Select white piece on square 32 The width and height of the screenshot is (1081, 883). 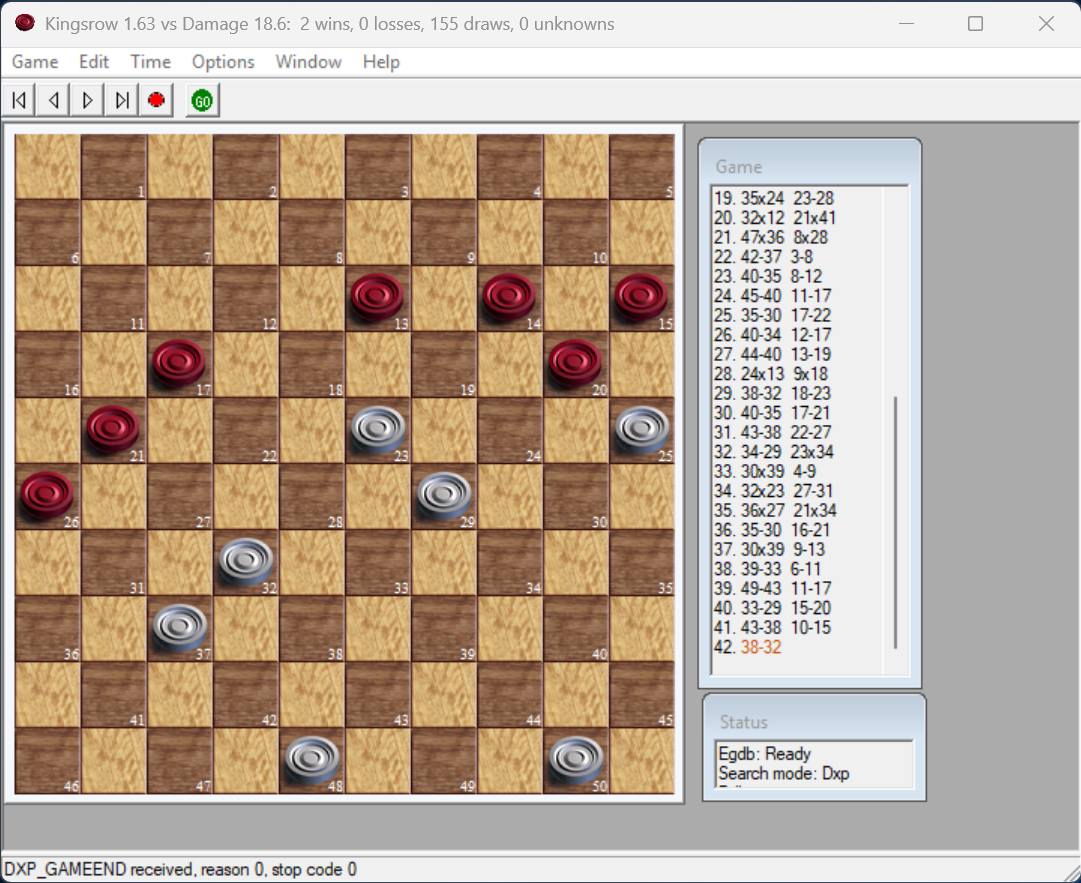pyautogui.click(x=245, y=562)
